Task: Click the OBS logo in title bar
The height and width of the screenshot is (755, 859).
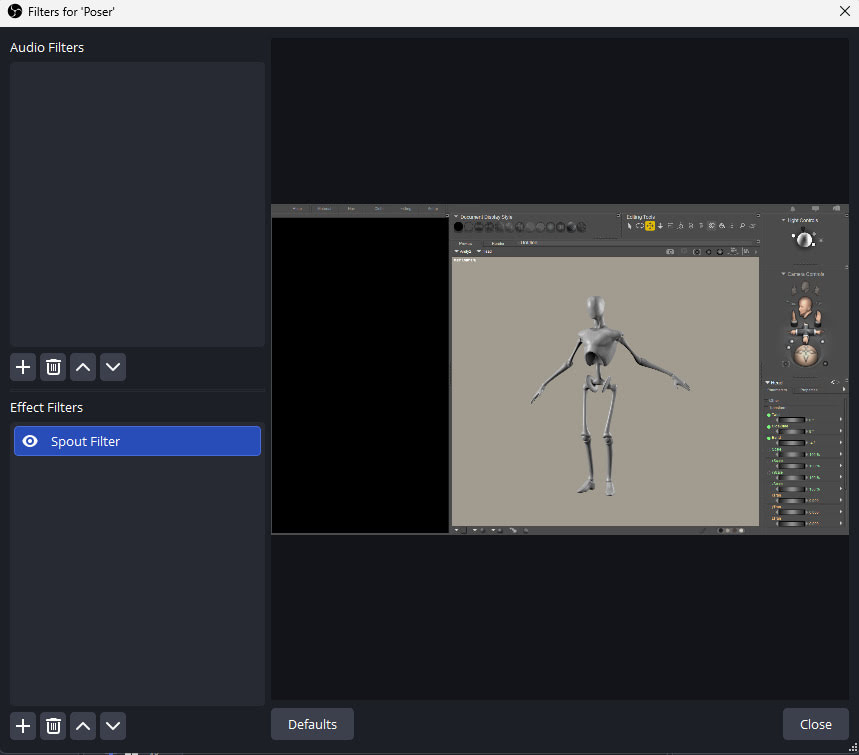Action: click(x=15, y=11)
